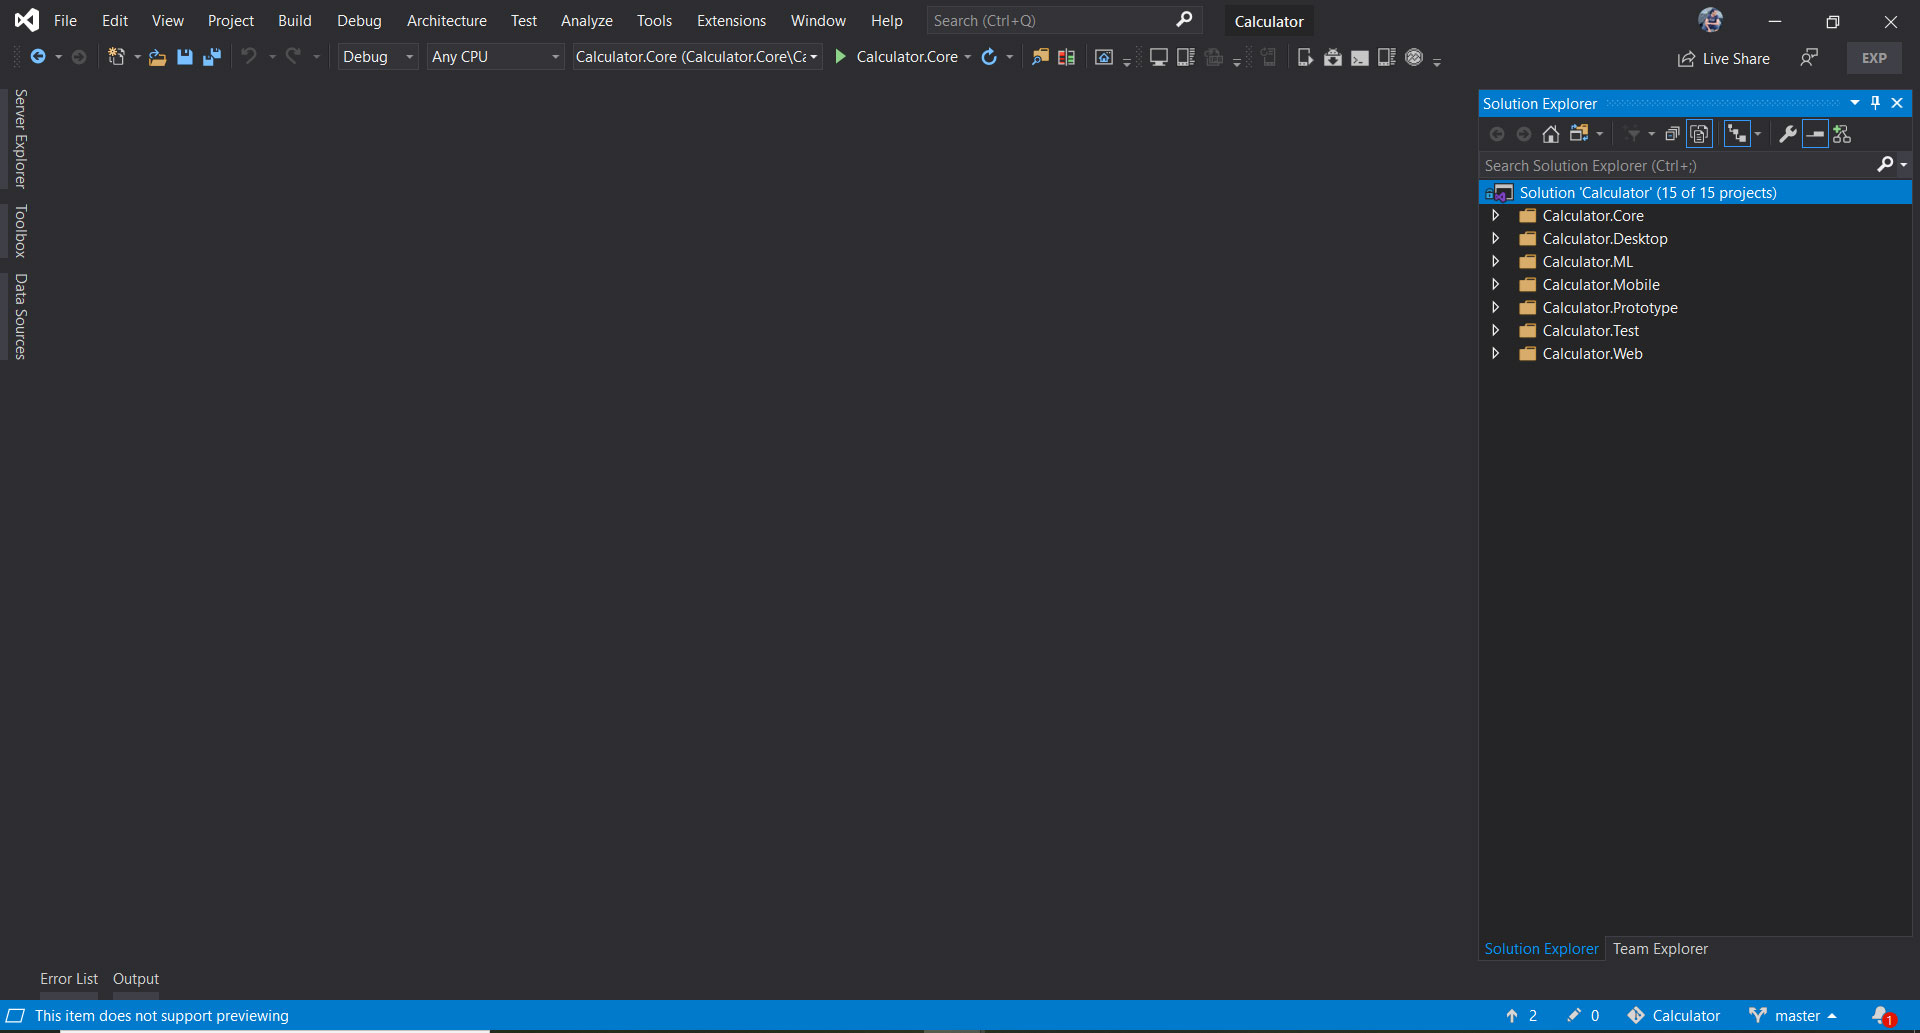Start a Live Share session
Screen dimensions: 1920x1033
(x=1724, y=58)
